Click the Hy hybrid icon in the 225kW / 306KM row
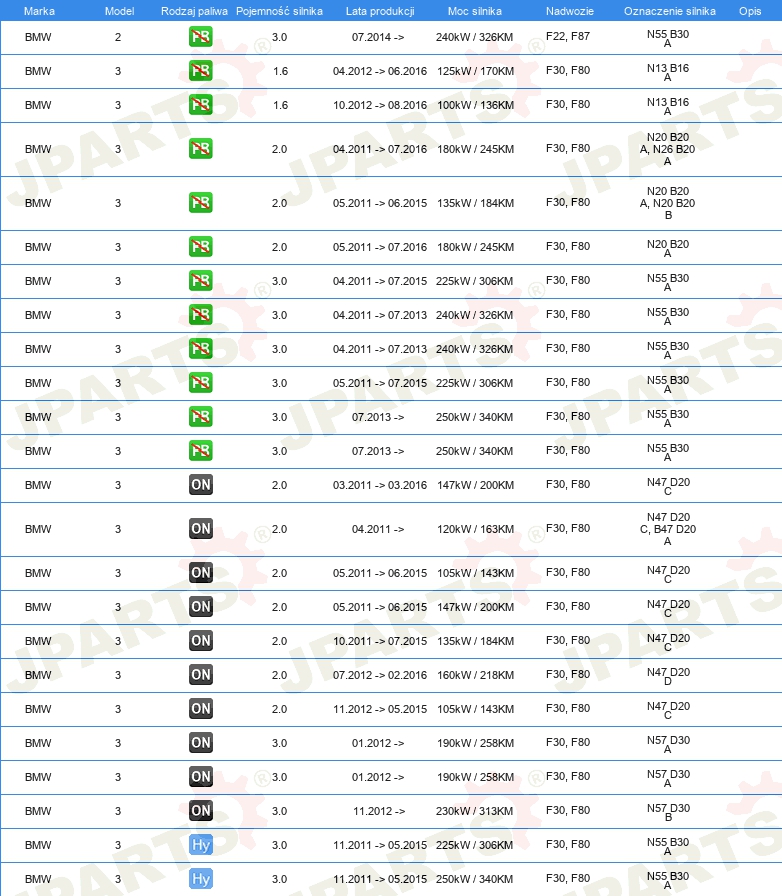This screenshot has height=896, width=782. point(201,845)
